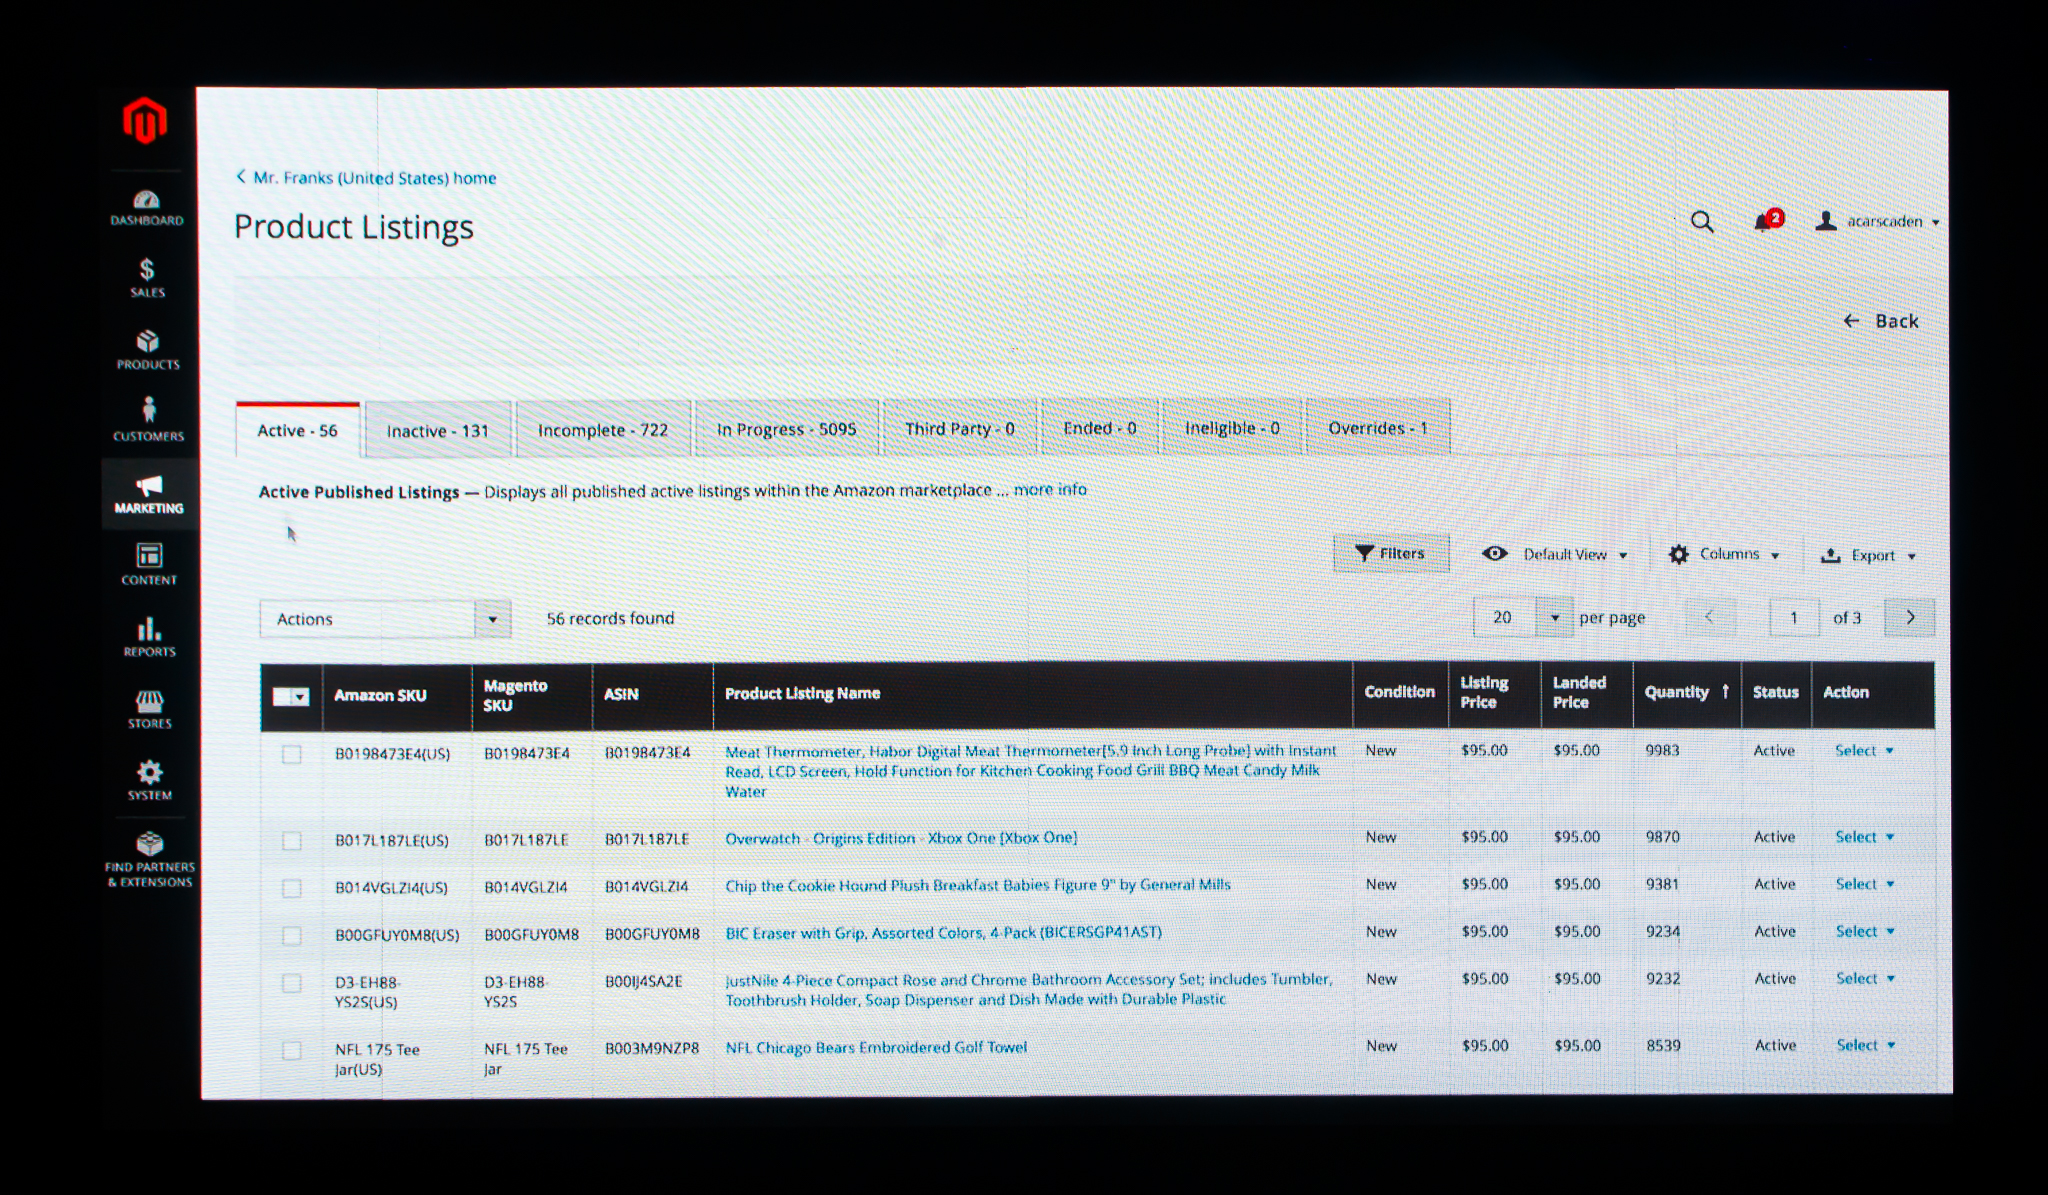
Task: Open the notifications bell icon
Action: point(1766,221)
